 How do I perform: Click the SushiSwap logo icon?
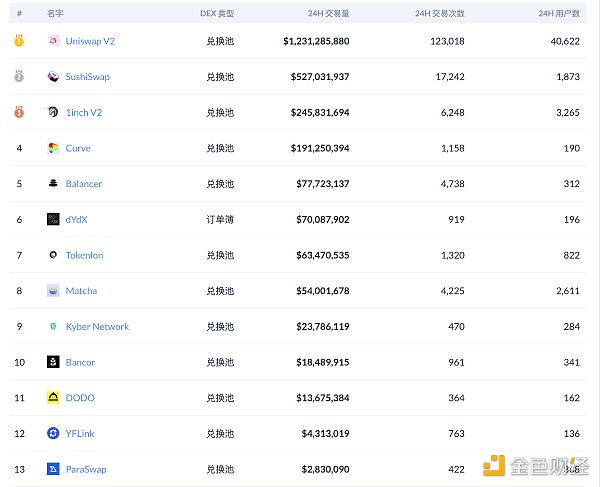pos(53,77)
